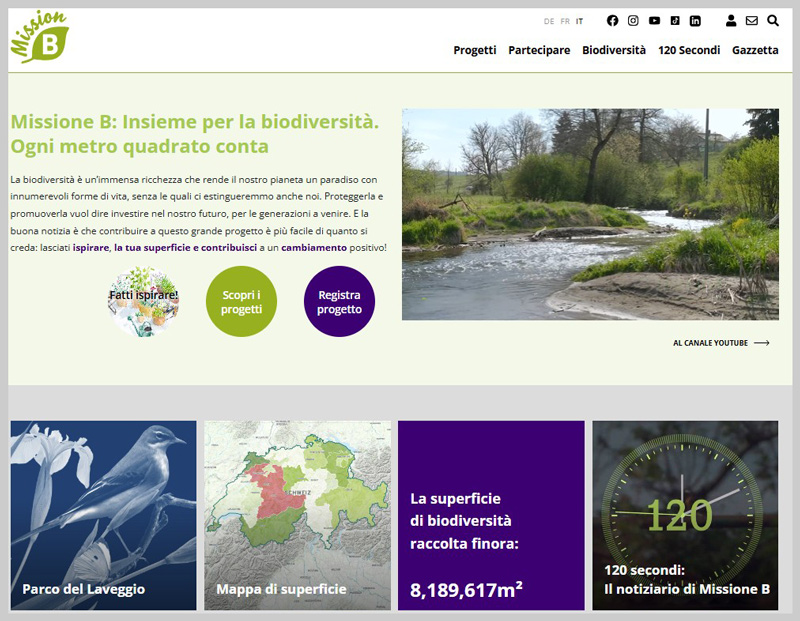800x621 pixels.
Task: Open the Partecipare menu
Action: (x=539, y=50)
